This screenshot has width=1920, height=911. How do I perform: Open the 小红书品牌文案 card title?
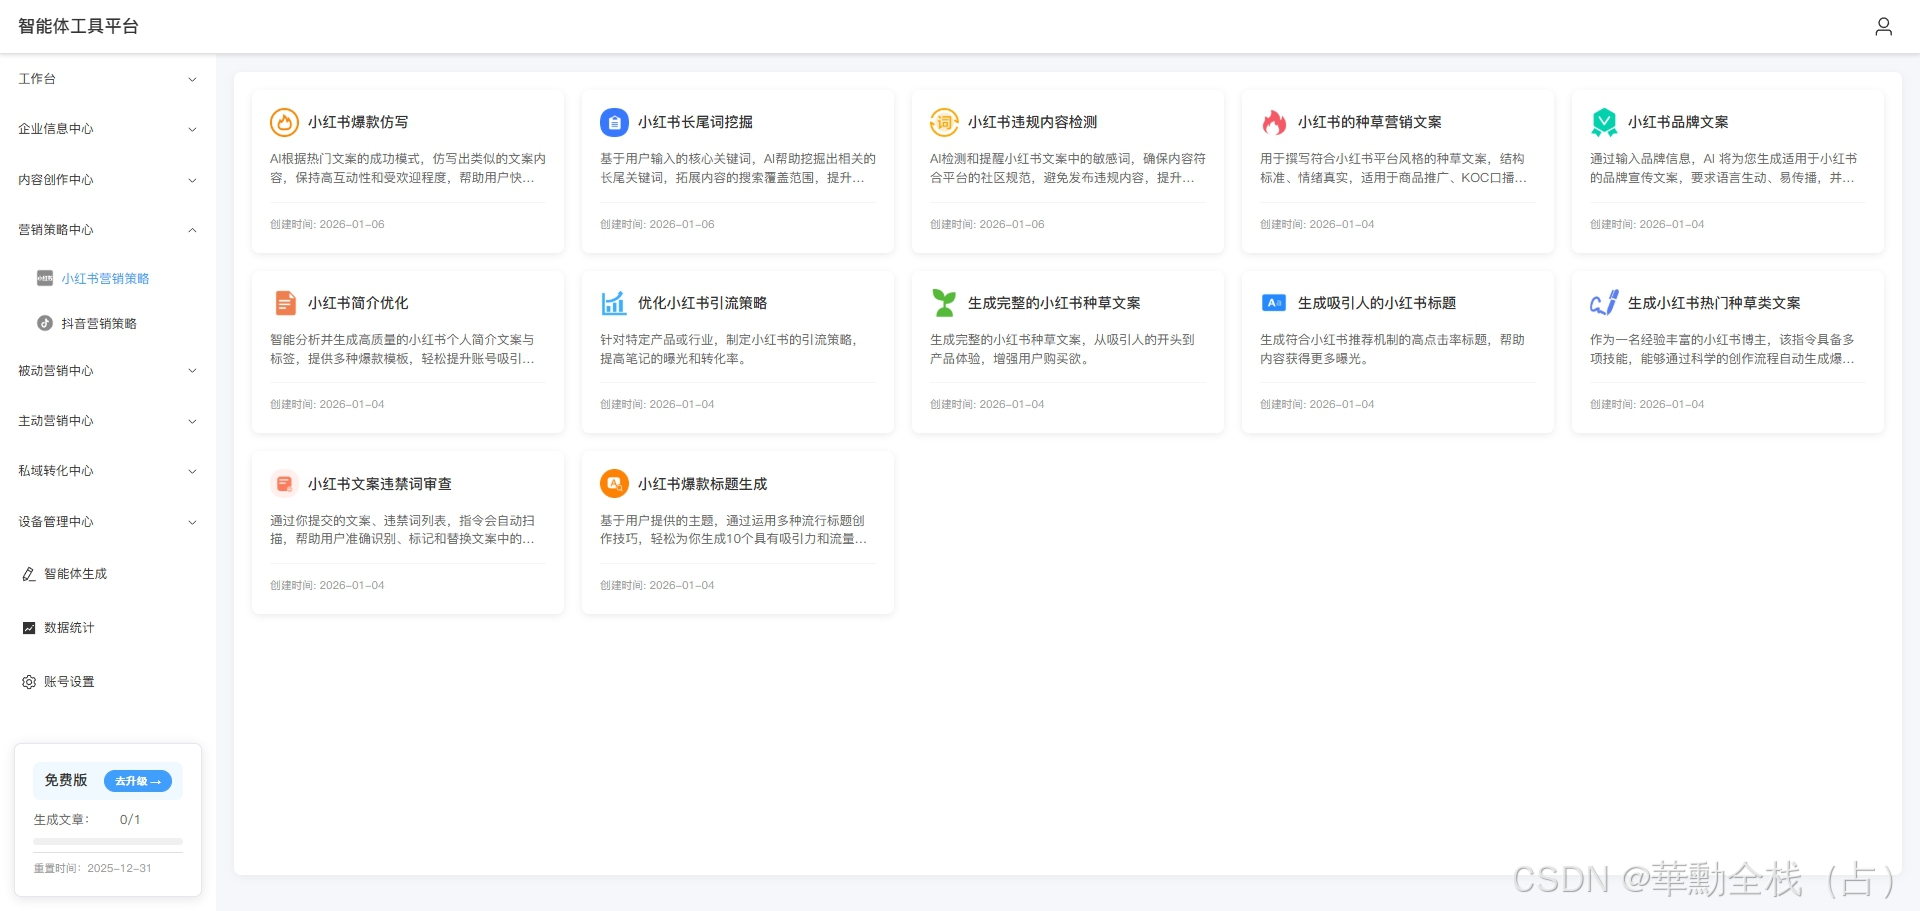pyautogui.click(x=1678, y=122)
